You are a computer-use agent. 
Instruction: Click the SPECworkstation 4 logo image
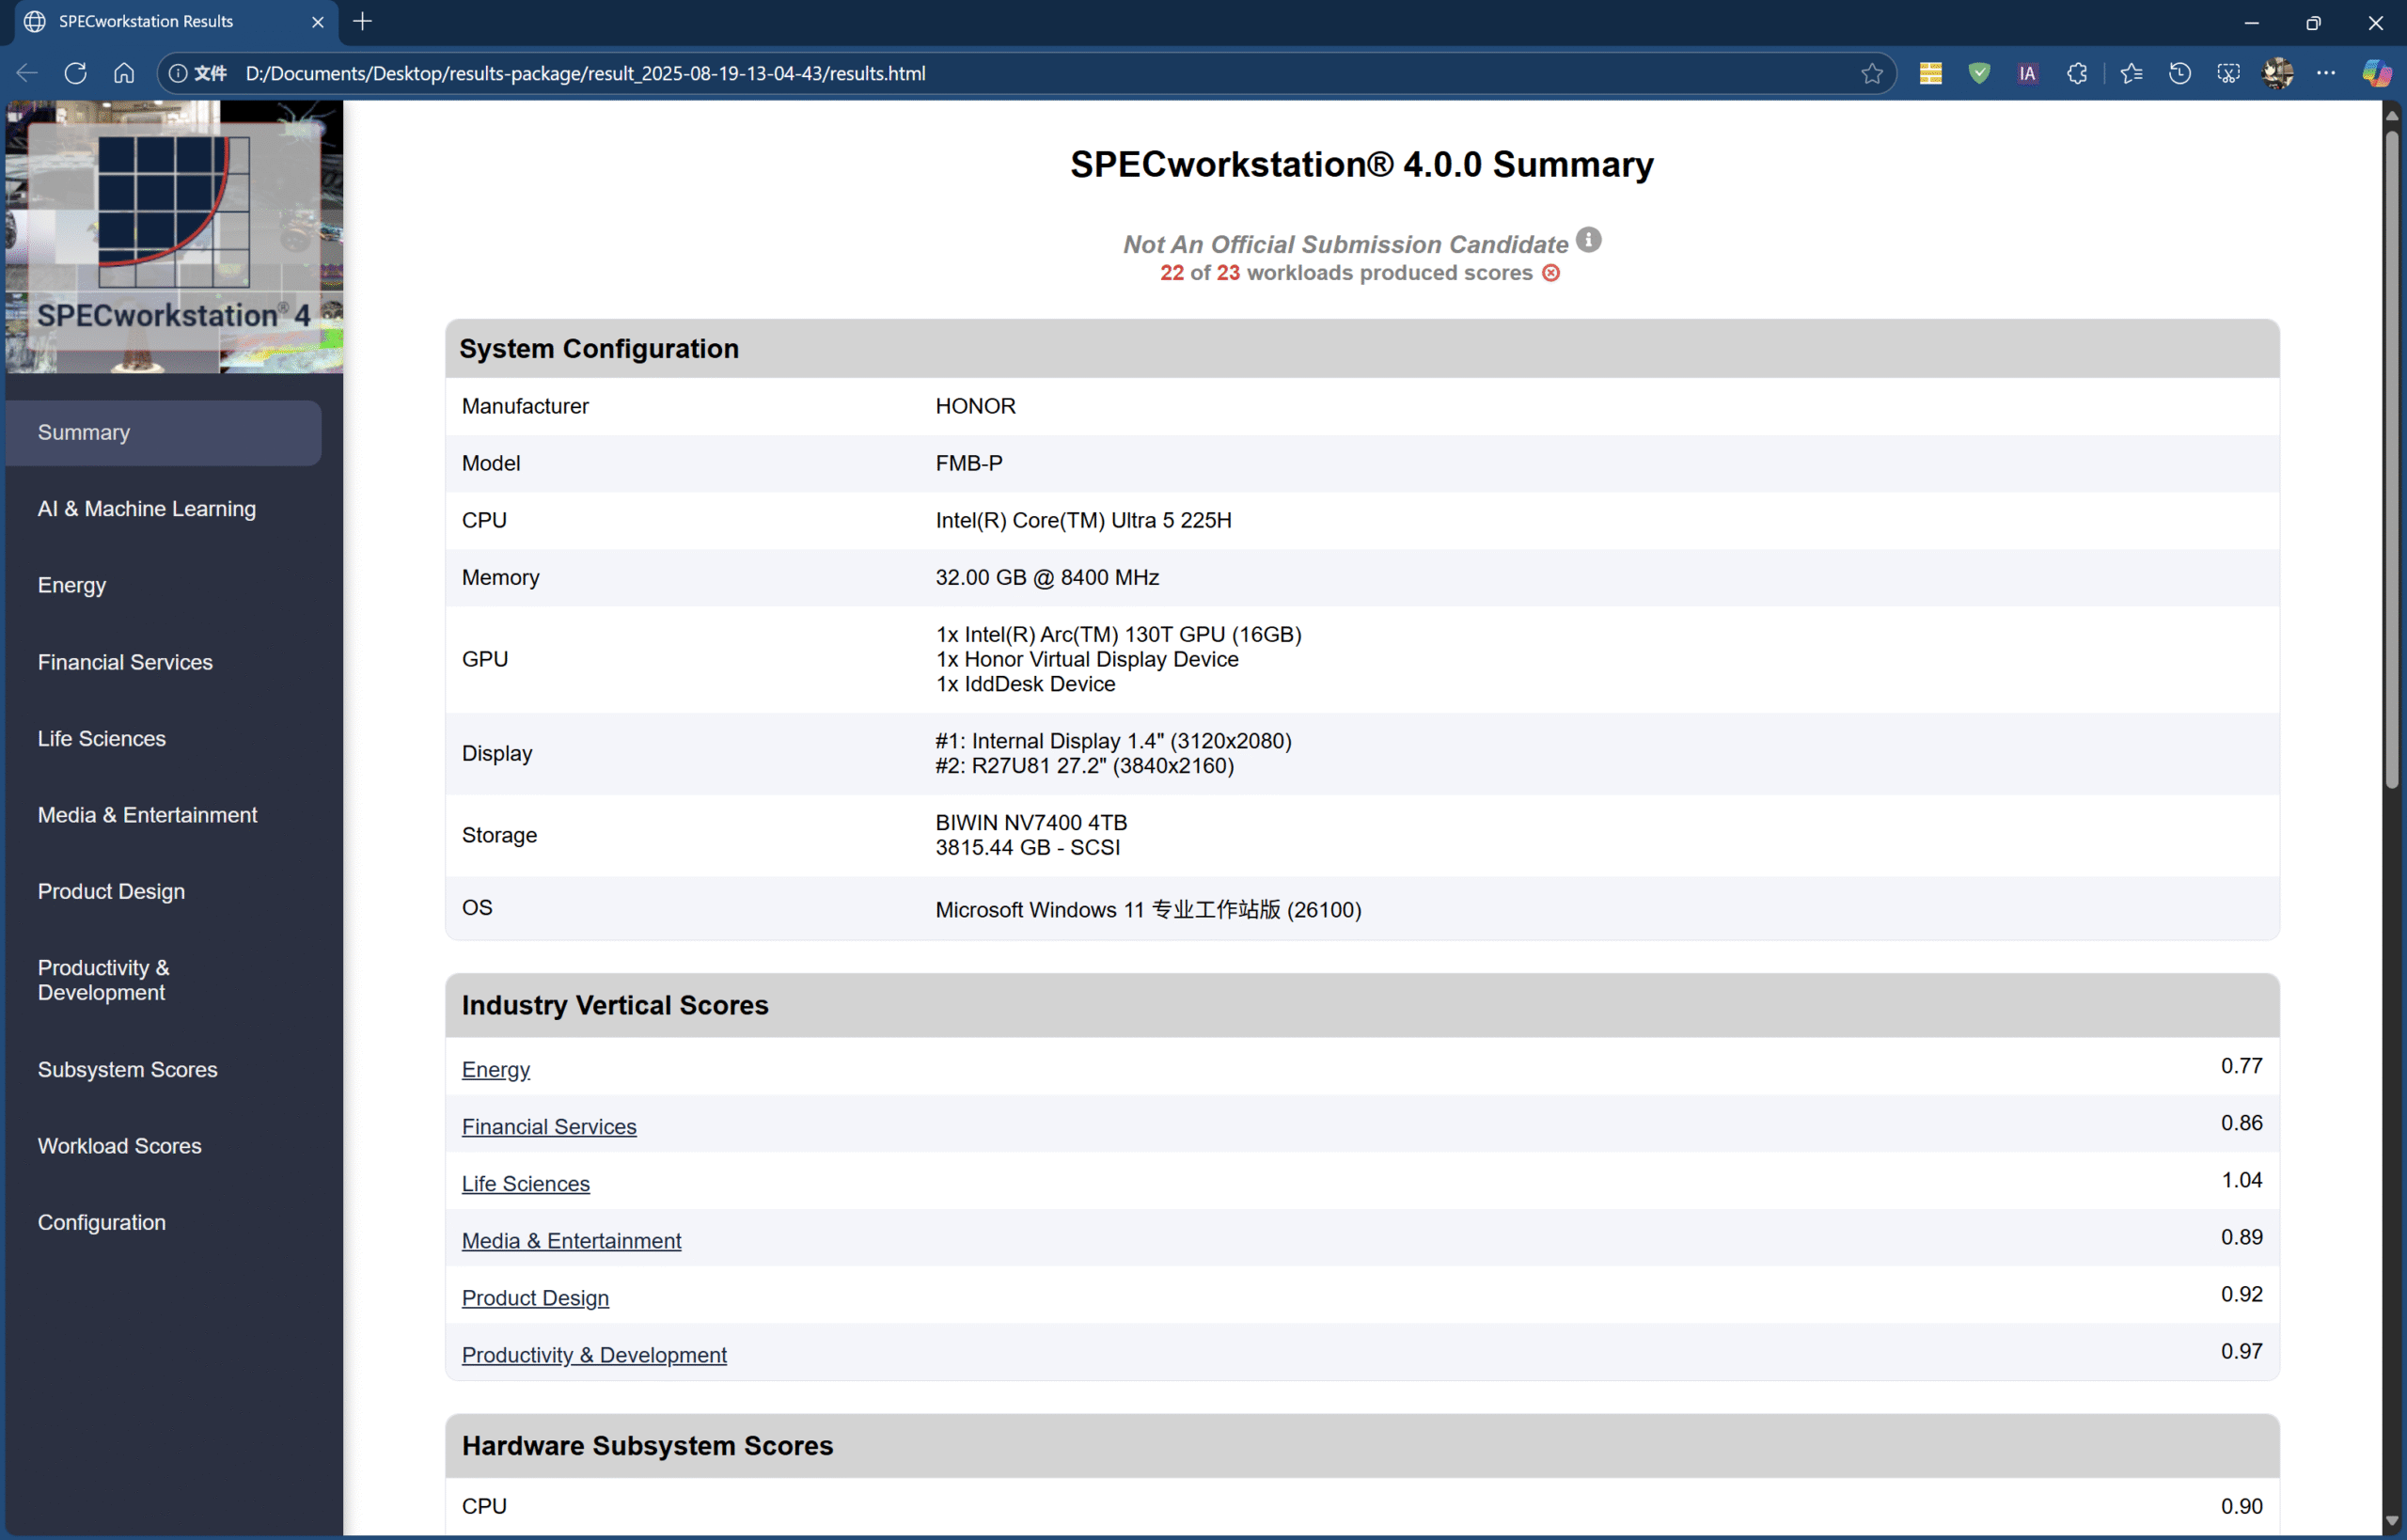[174, 236]
